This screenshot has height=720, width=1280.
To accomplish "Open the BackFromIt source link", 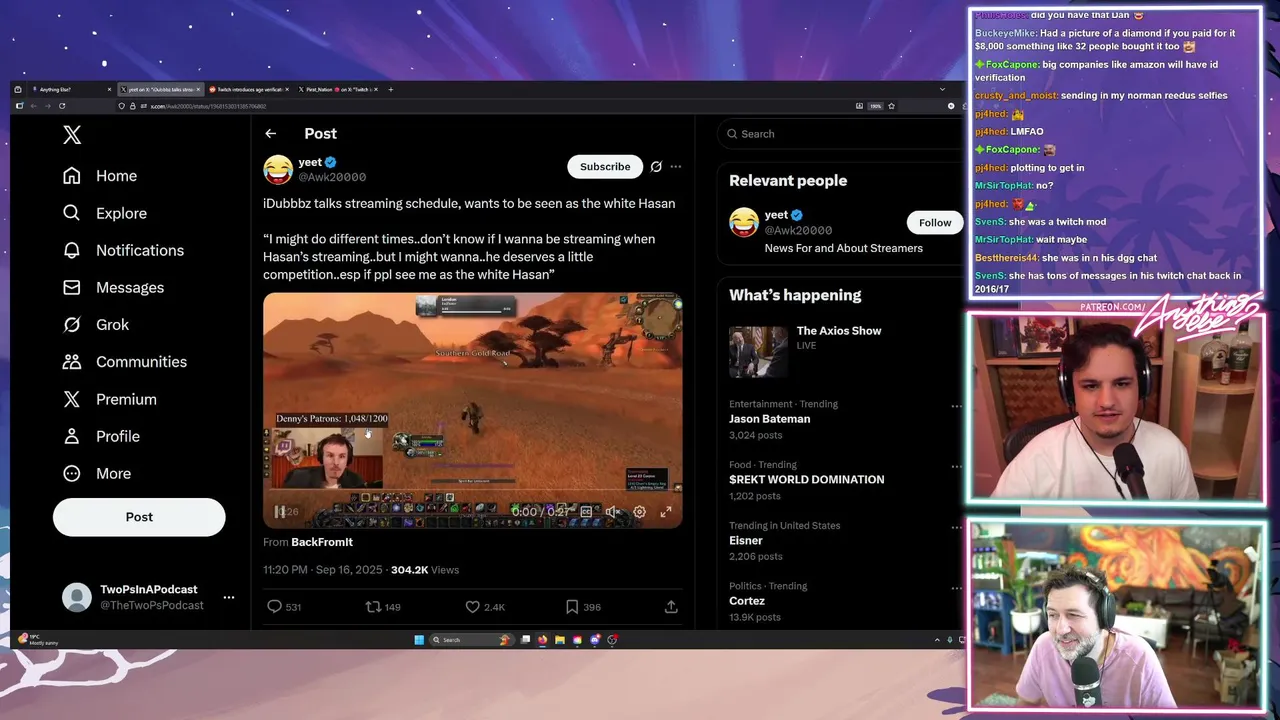I will (322, 542).
